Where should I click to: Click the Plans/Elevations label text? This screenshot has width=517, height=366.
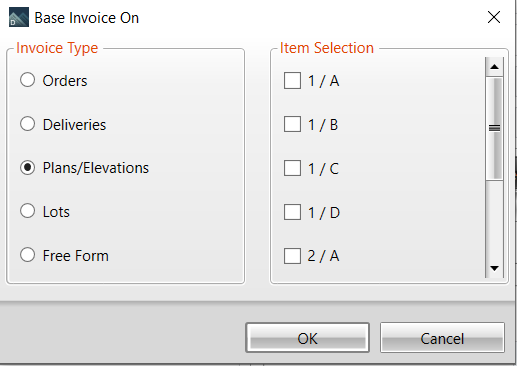pos(96,168)
